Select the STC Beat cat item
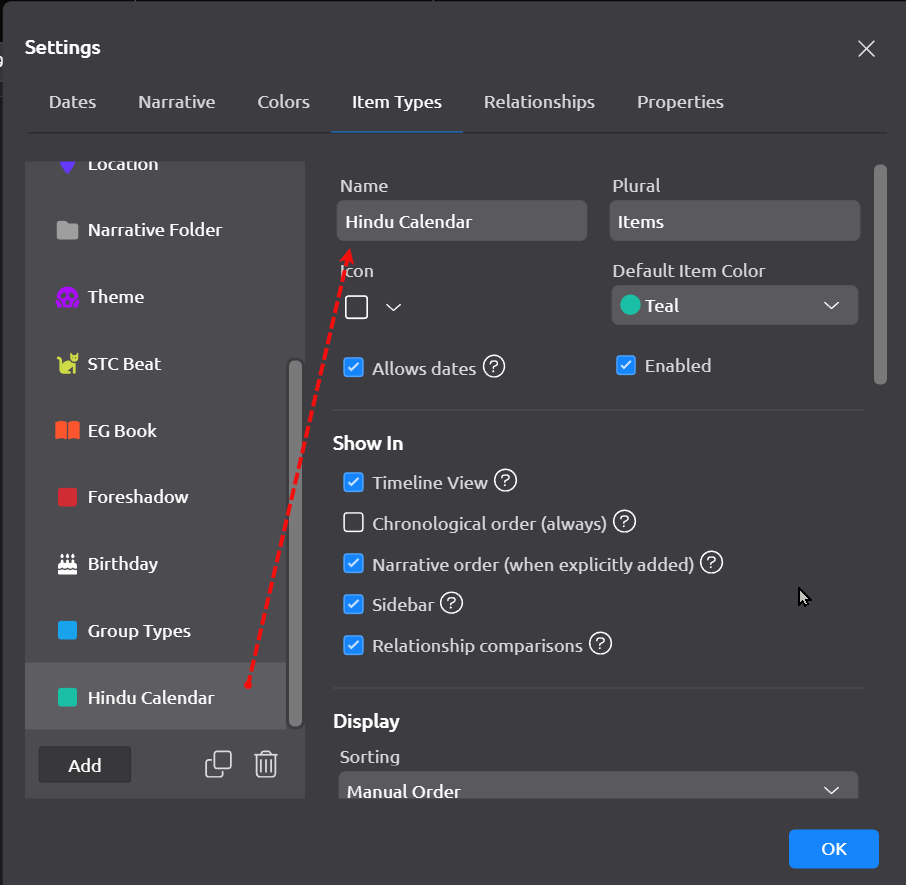The image size is (906, 885). coord(124,364)
